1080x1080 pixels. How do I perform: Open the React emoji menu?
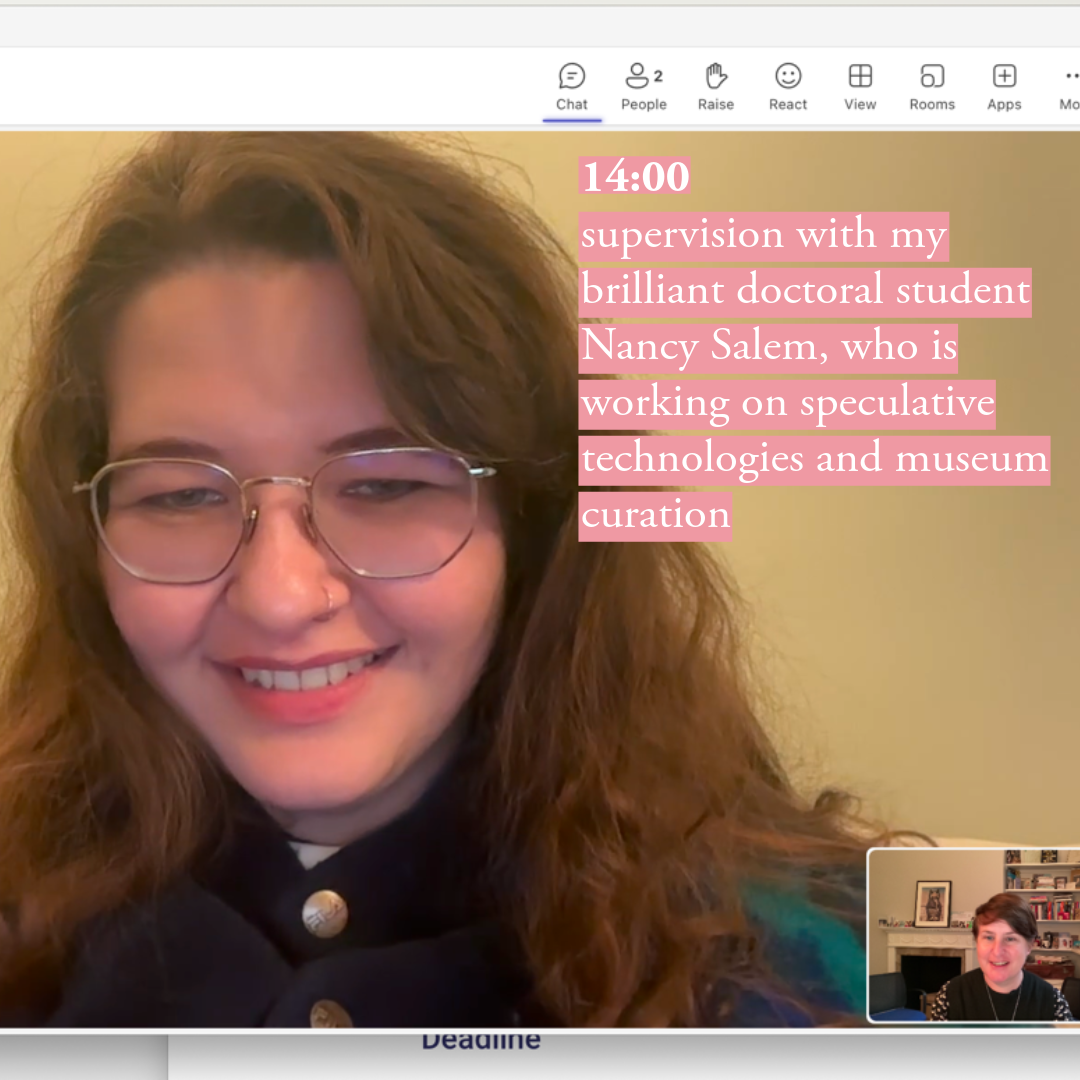click(x=788, y=87)
